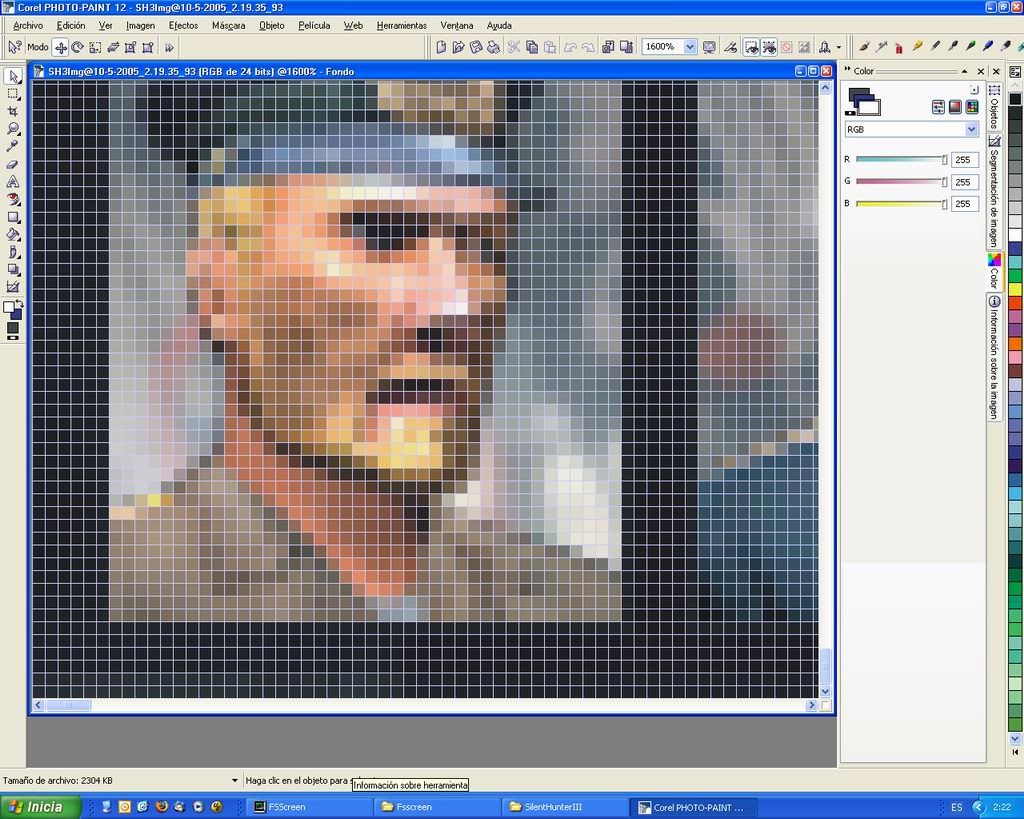Open the Edición menu
Screen dimensions: 1024x819
point(71,25)
